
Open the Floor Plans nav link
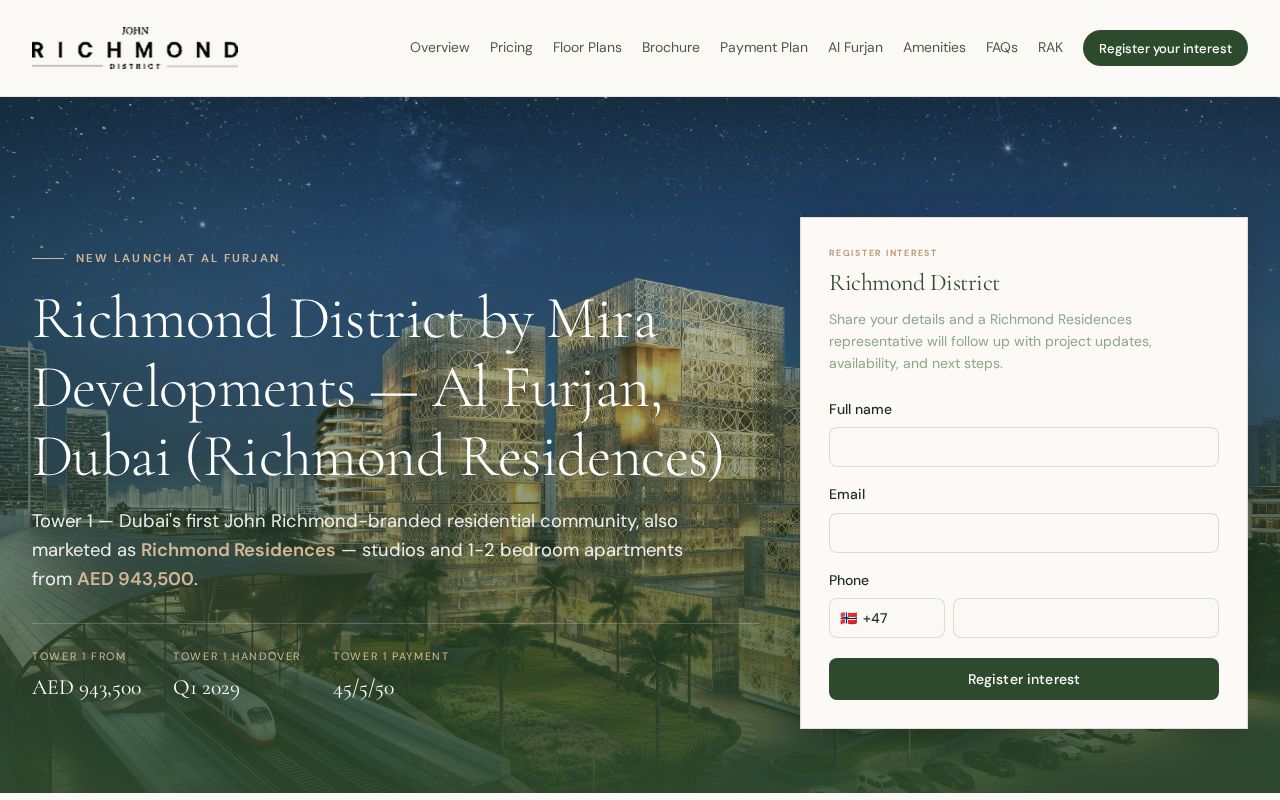pos(587,47)
